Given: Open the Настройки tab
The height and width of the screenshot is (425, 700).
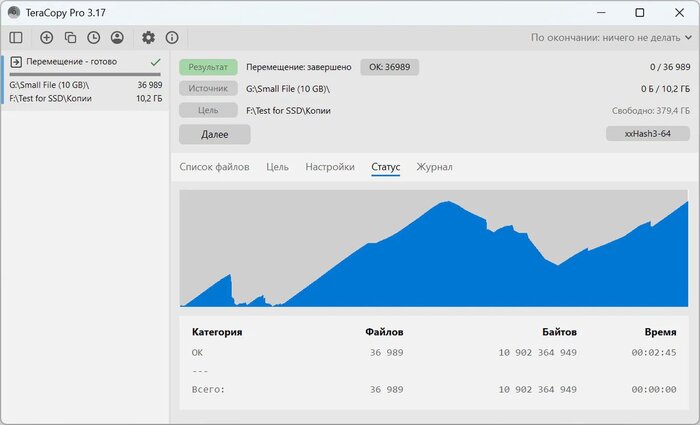Looking at the screenshot, I should click(x=330, y=167).
